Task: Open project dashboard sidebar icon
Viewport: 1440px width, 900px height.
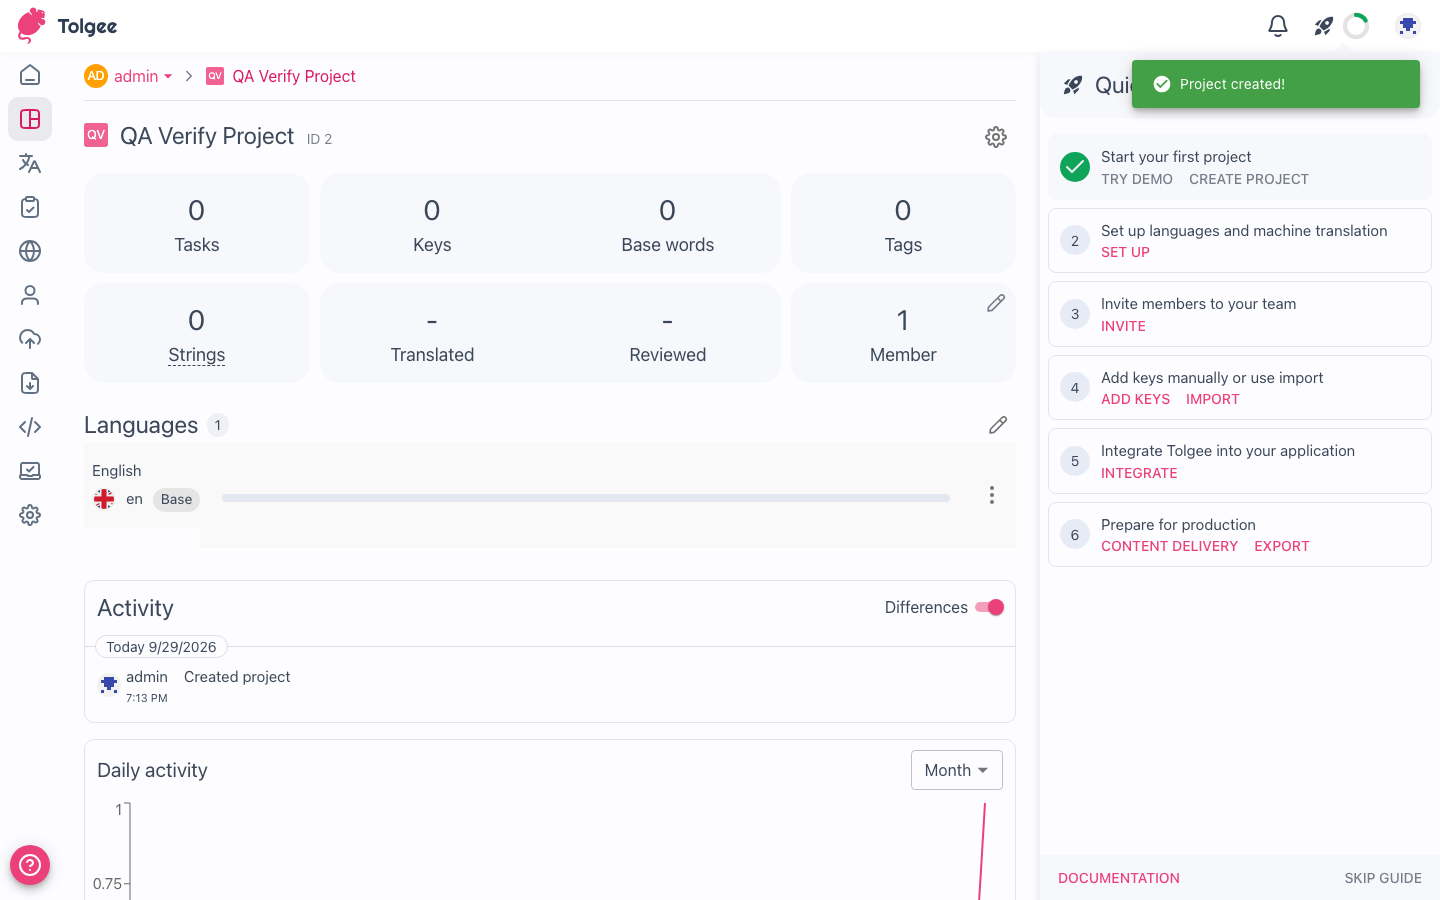Action: [x=30, y=119]
